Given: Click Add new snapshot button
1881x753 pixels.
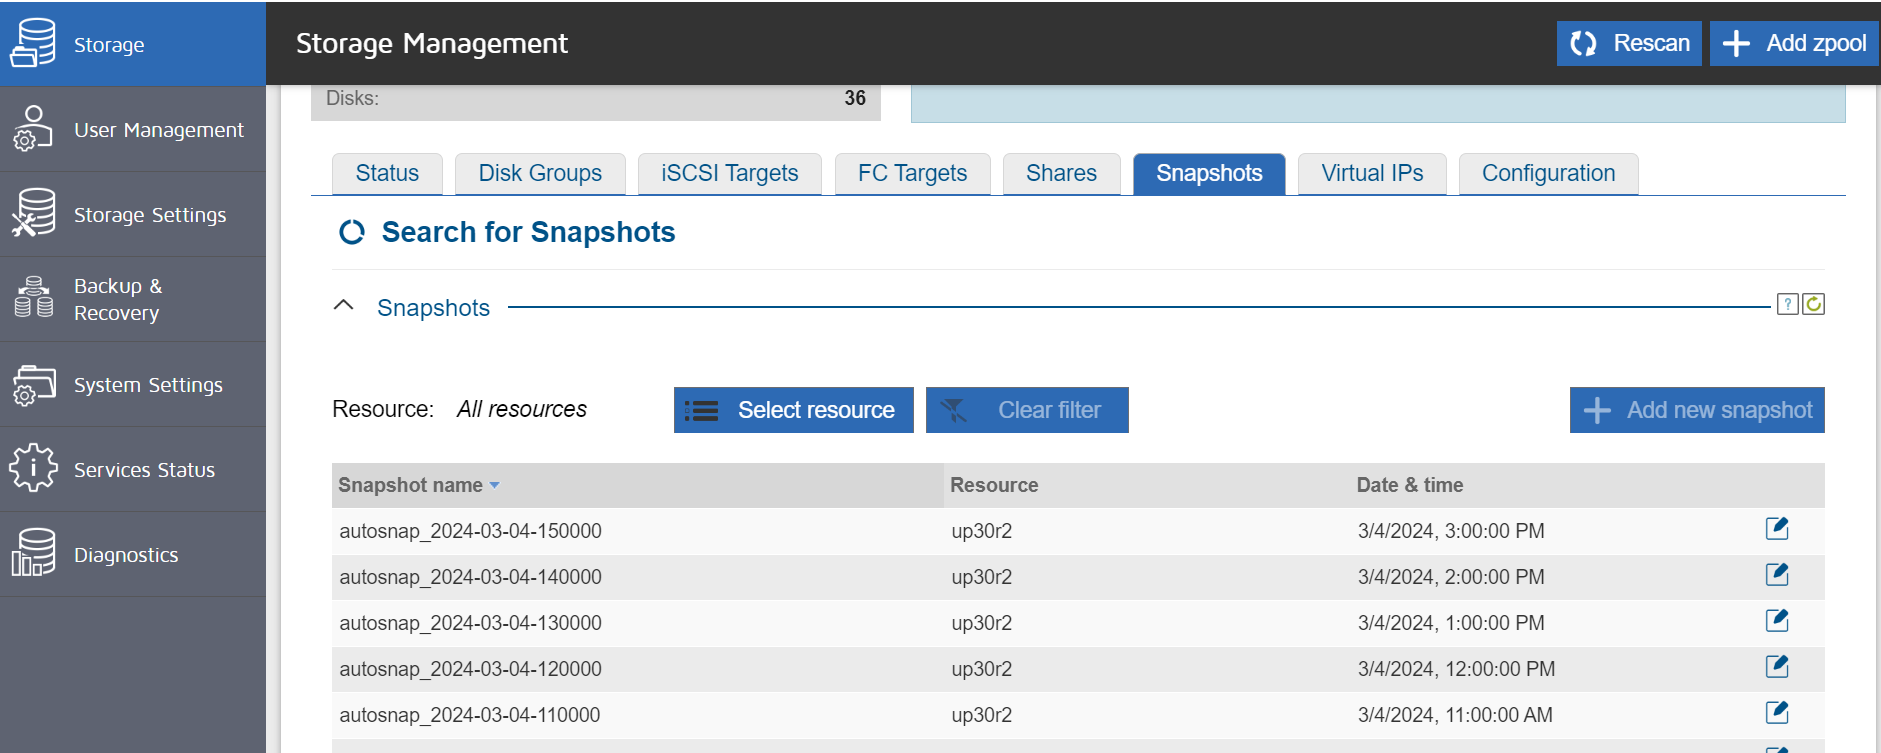Looking at the screenshot, I should point(1697,410).
